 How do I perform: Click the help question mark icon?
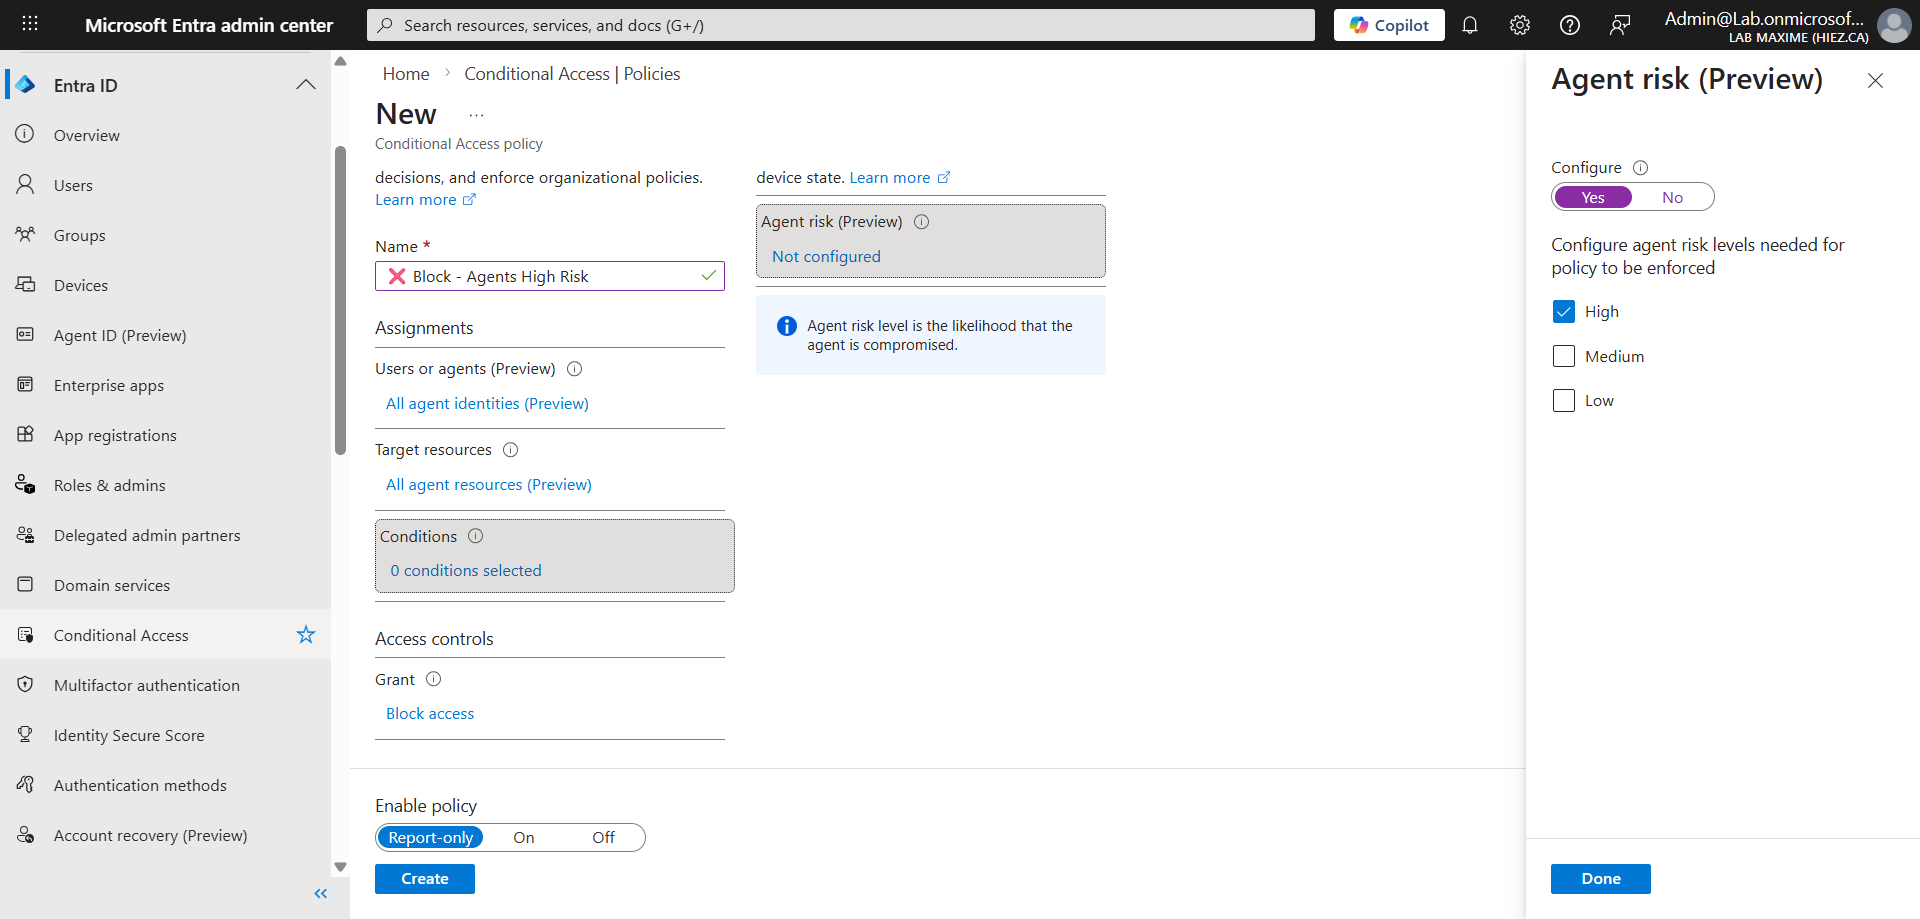coord(1569,26)
